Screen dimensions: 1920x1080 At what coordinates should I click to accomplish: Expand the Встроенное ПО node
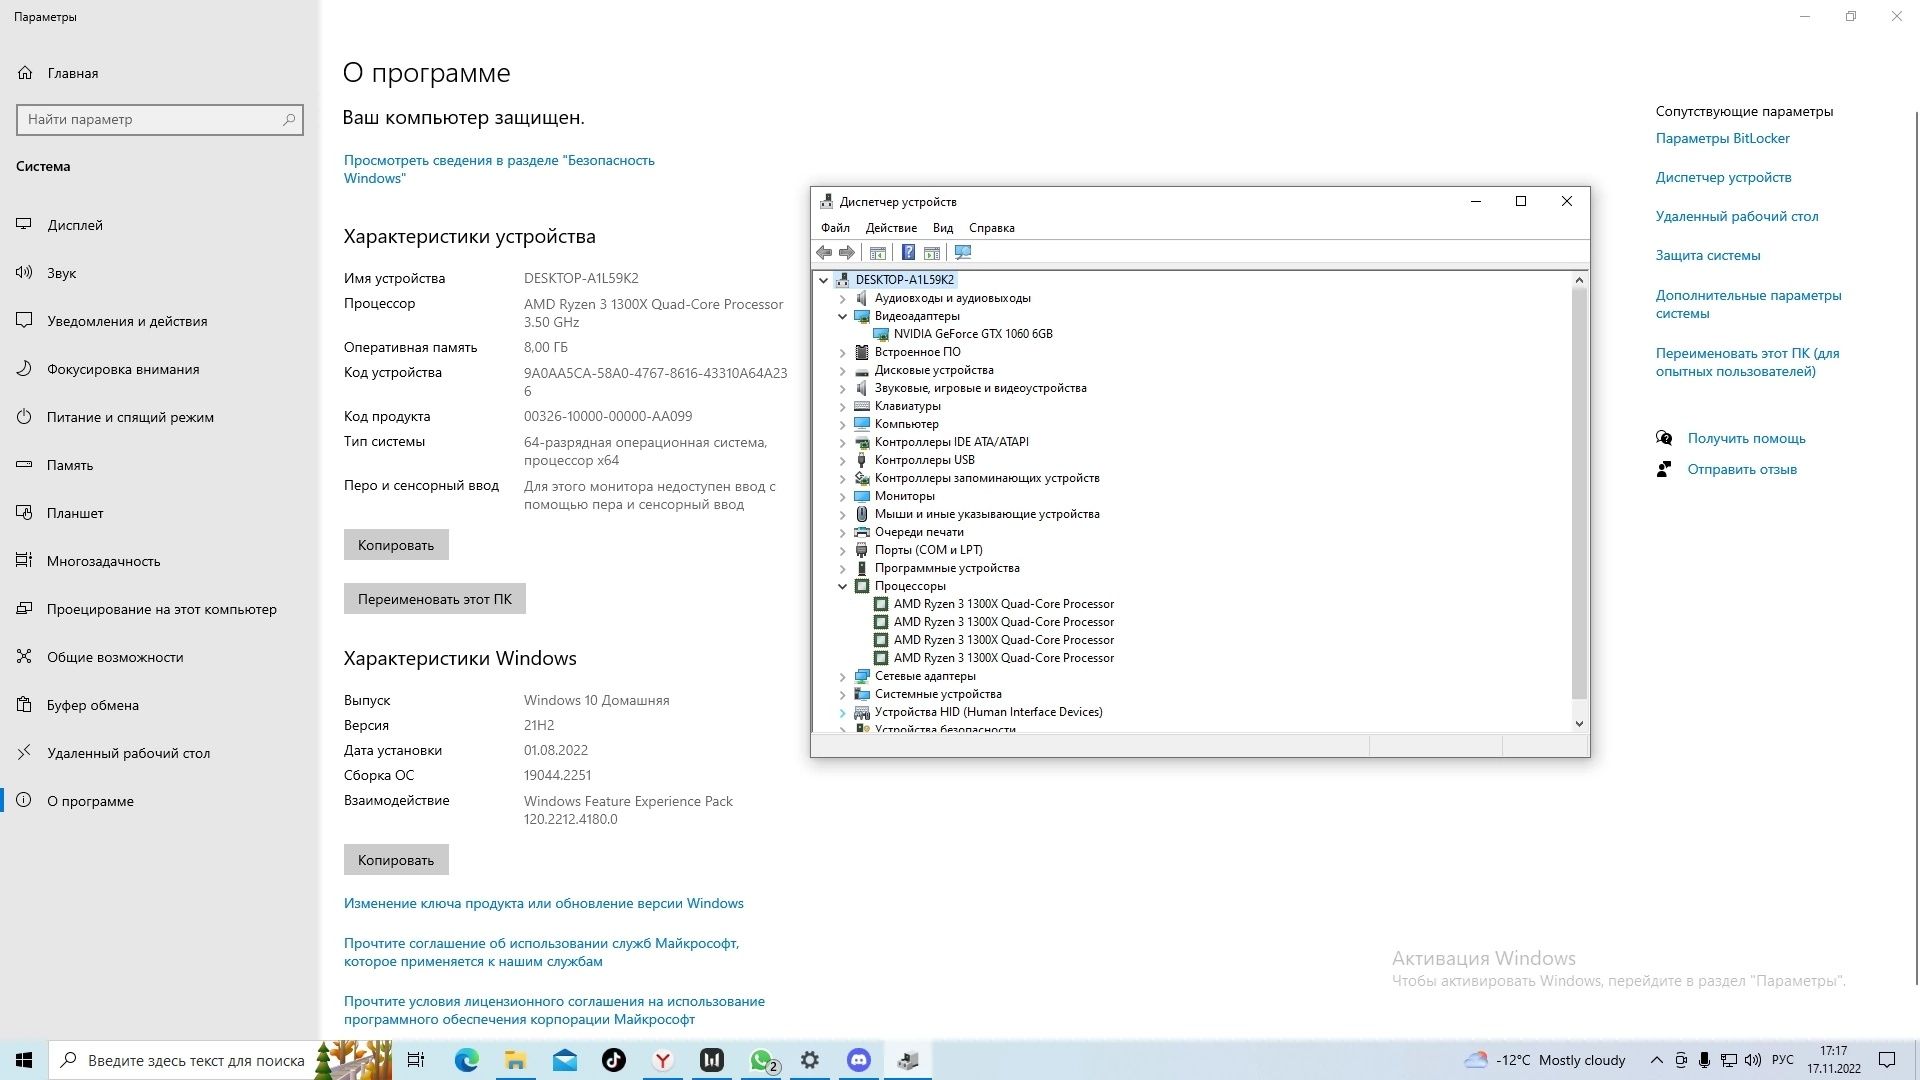coord(842,352)
